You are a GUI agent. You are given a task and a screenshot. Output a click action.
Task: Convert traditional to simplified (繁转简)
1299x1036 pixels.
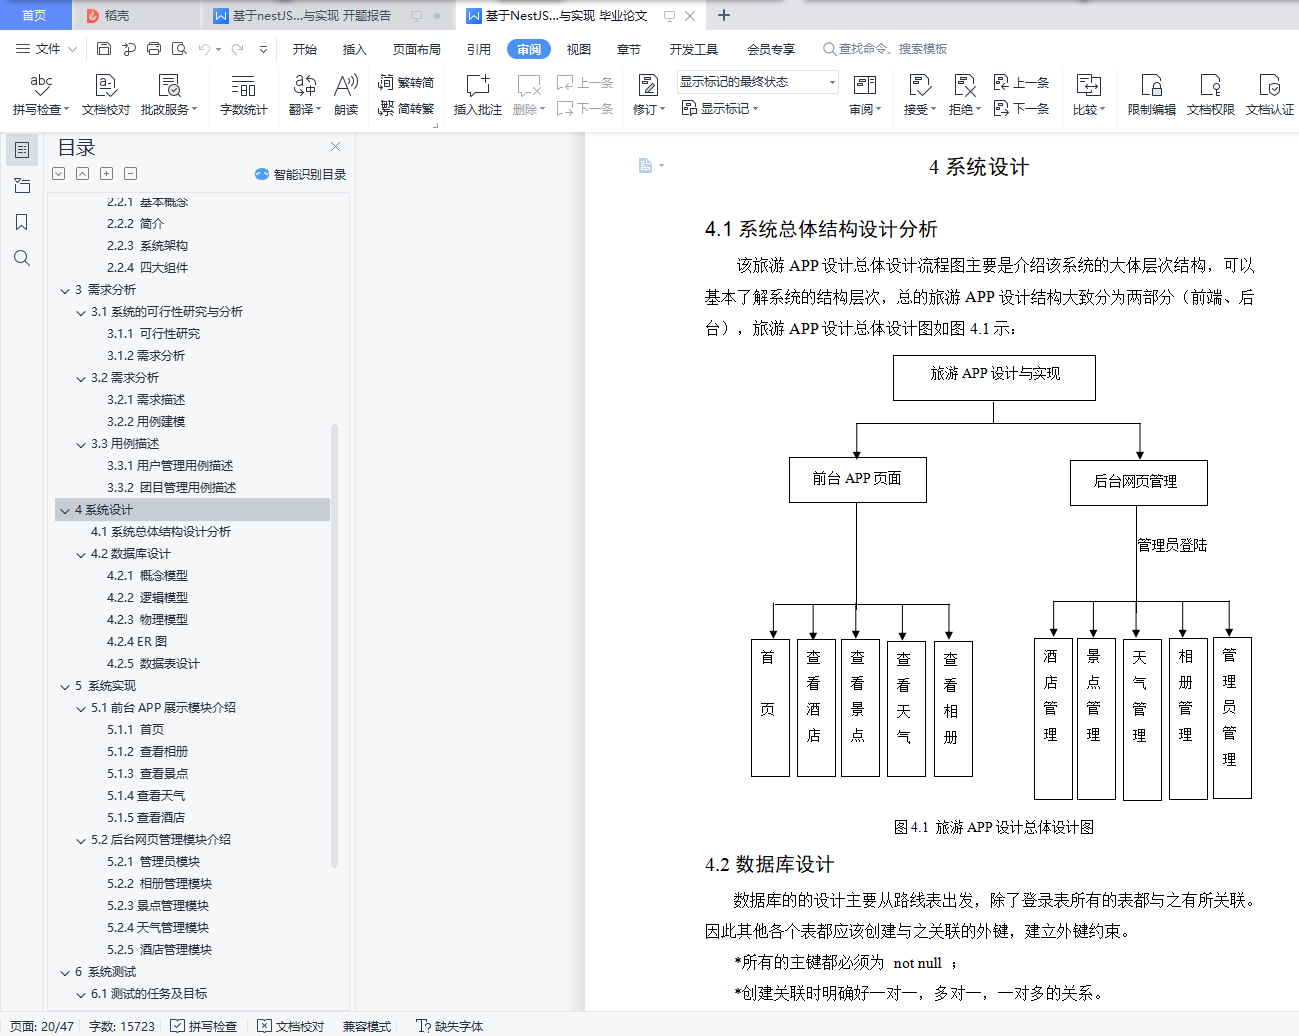pos(406,82)
